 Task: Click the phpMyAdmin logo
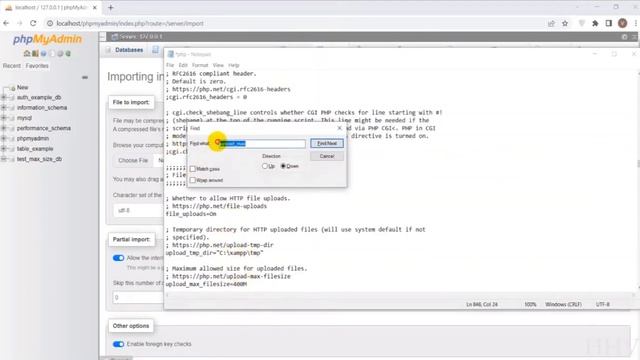coord(47,39)
